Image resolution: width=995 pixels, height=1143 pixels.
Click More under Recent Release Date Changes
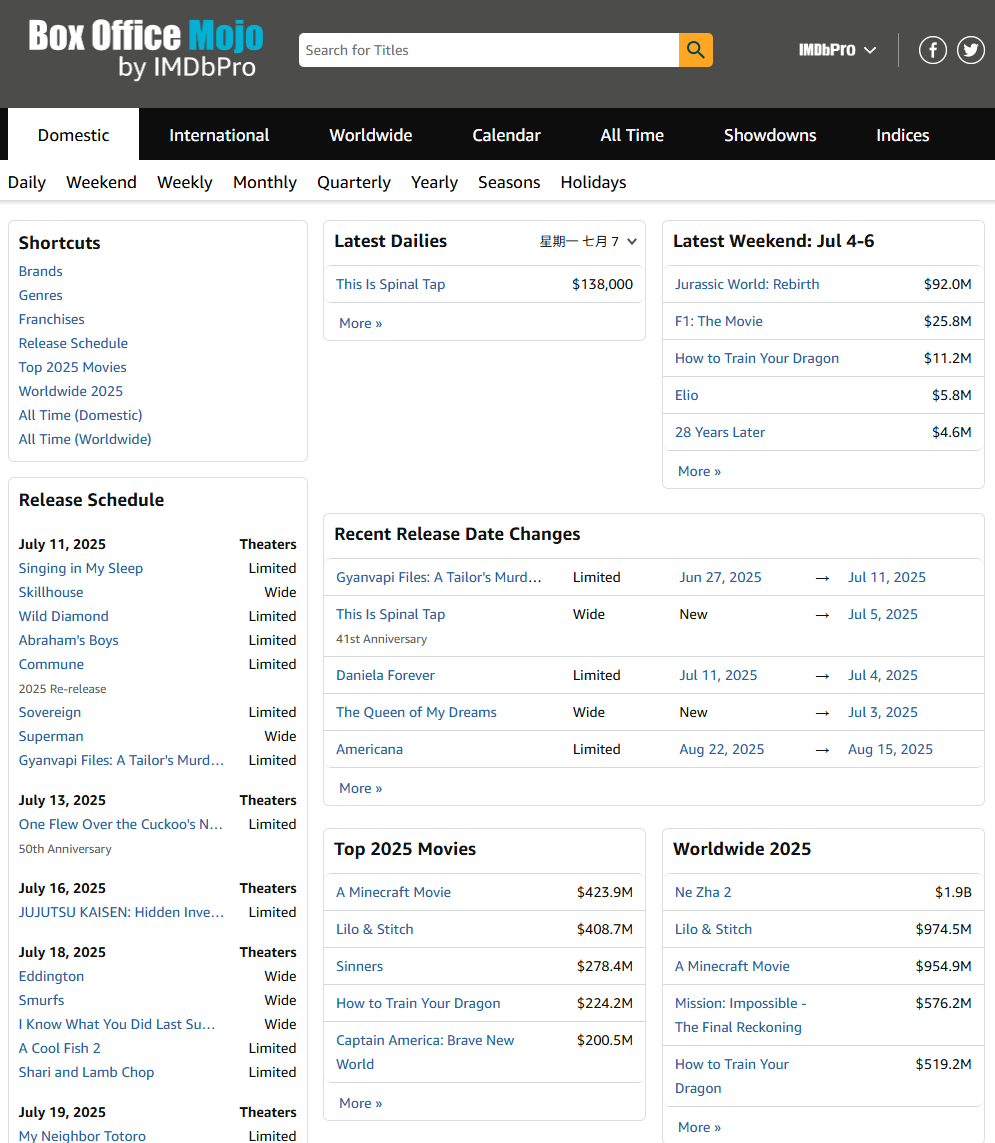point(360,788)
